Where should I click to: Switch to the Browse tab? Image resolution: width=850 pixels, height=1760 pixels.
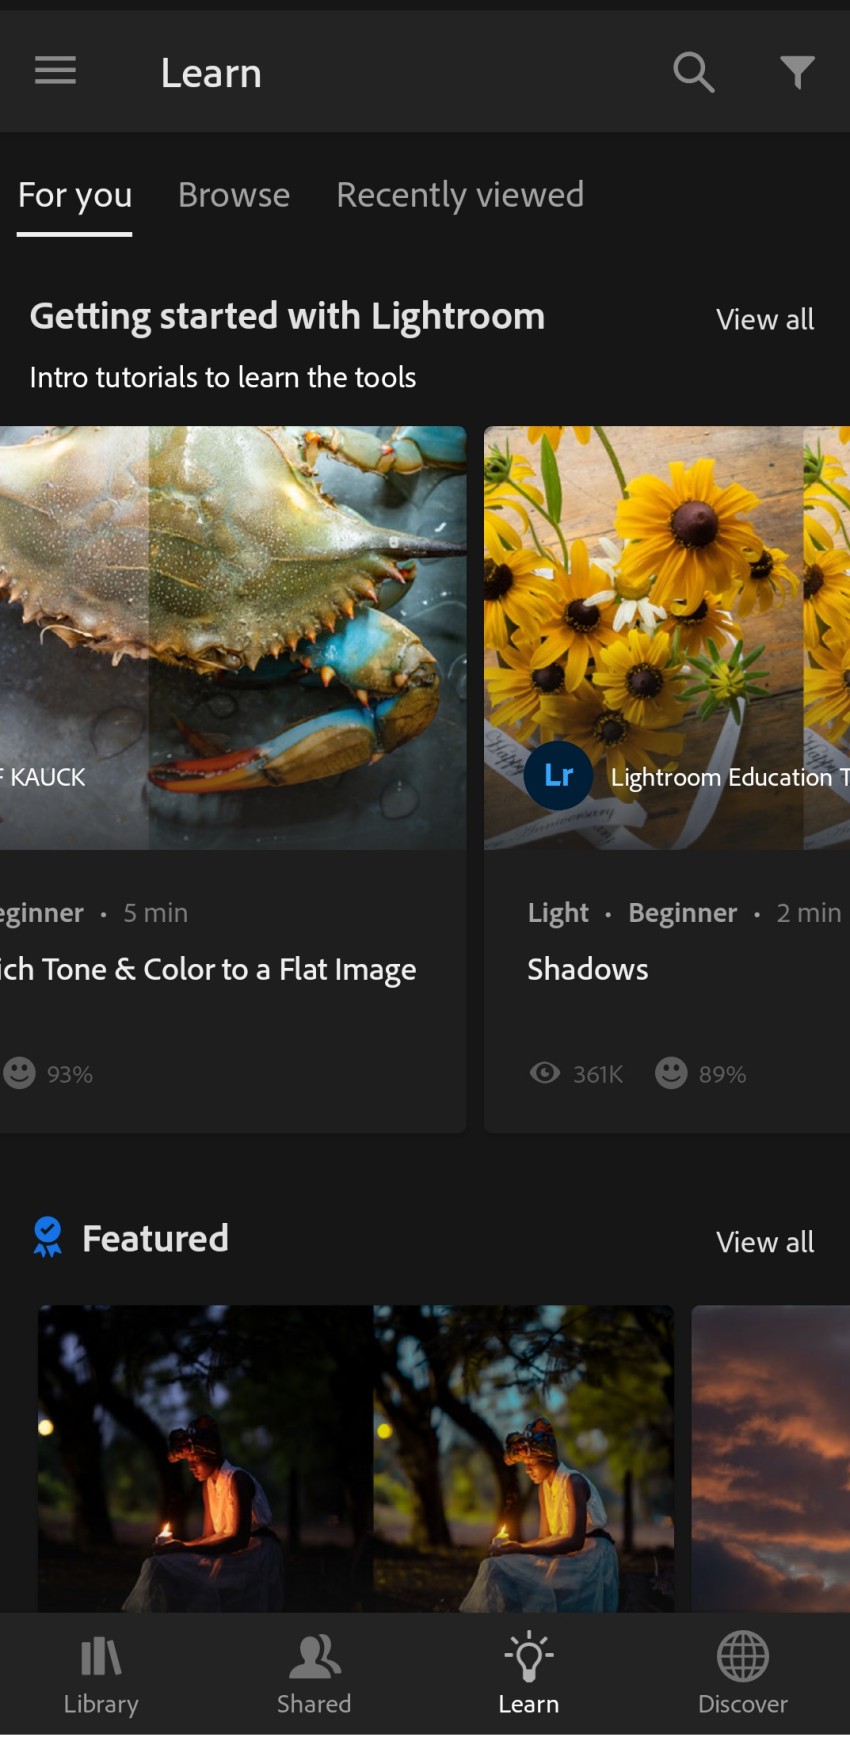[233, 195]
